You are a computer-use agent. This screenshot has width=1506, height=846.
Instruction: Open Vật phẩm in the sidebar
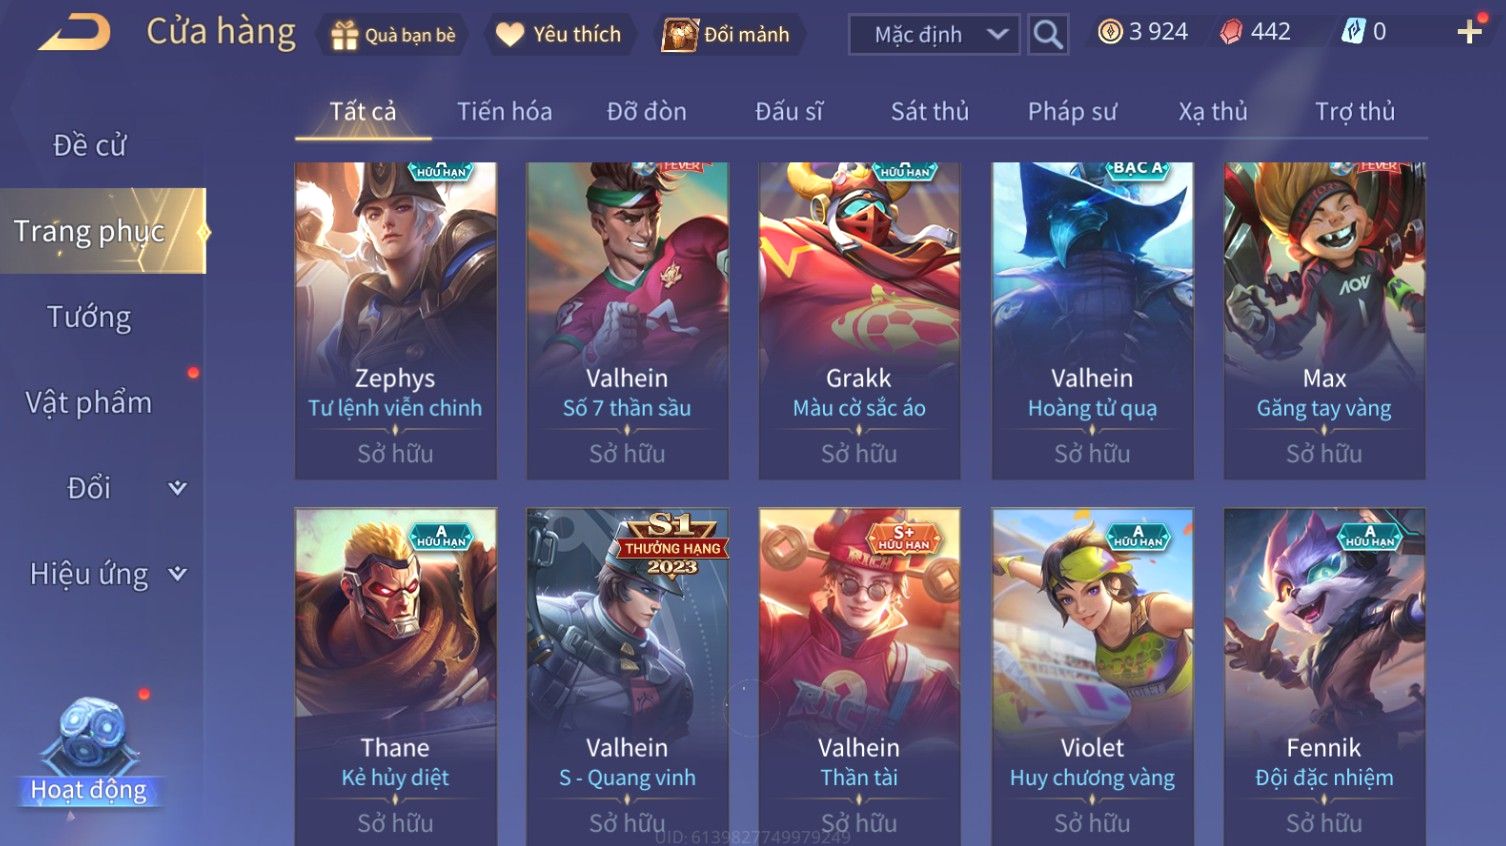[x=90, y=402]
